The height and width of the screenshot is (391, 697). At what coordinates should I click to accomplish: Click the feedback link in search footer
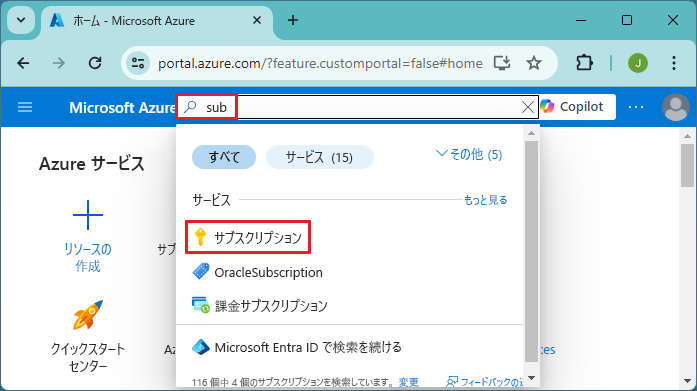tap(485, 382)
